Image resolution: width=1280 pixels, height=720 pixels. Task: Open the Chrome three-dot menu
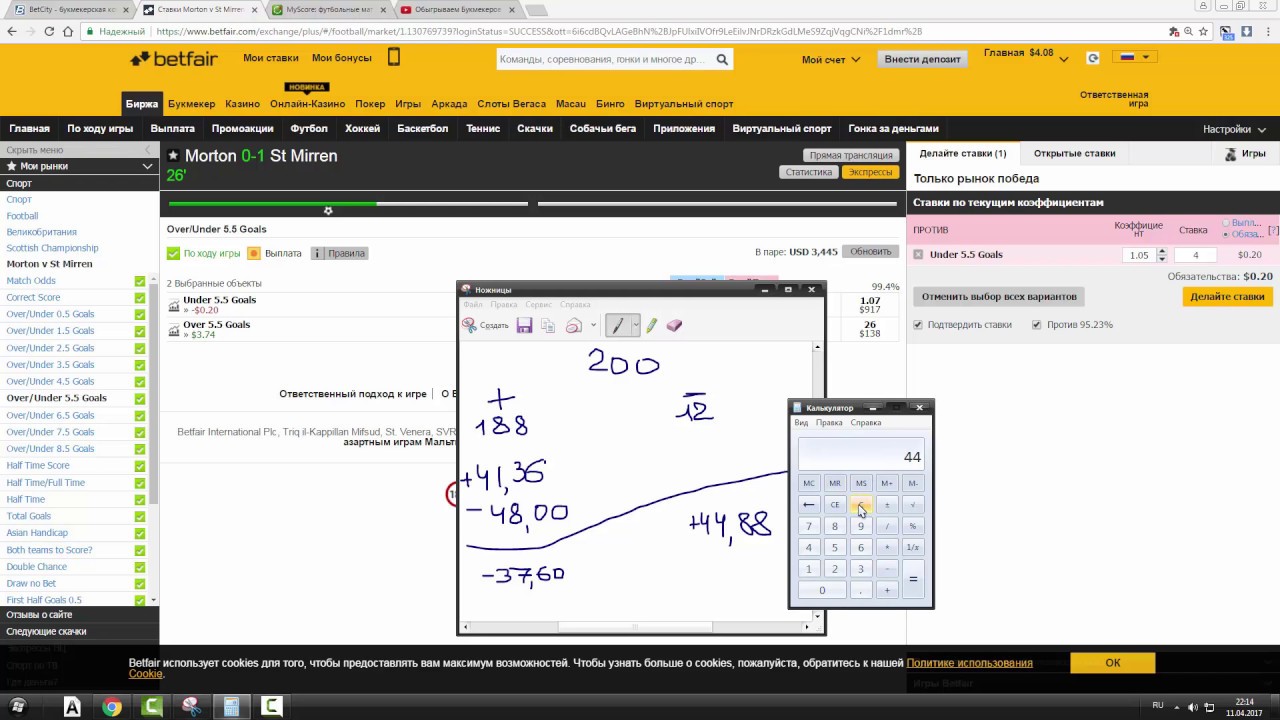[1267, 32]
